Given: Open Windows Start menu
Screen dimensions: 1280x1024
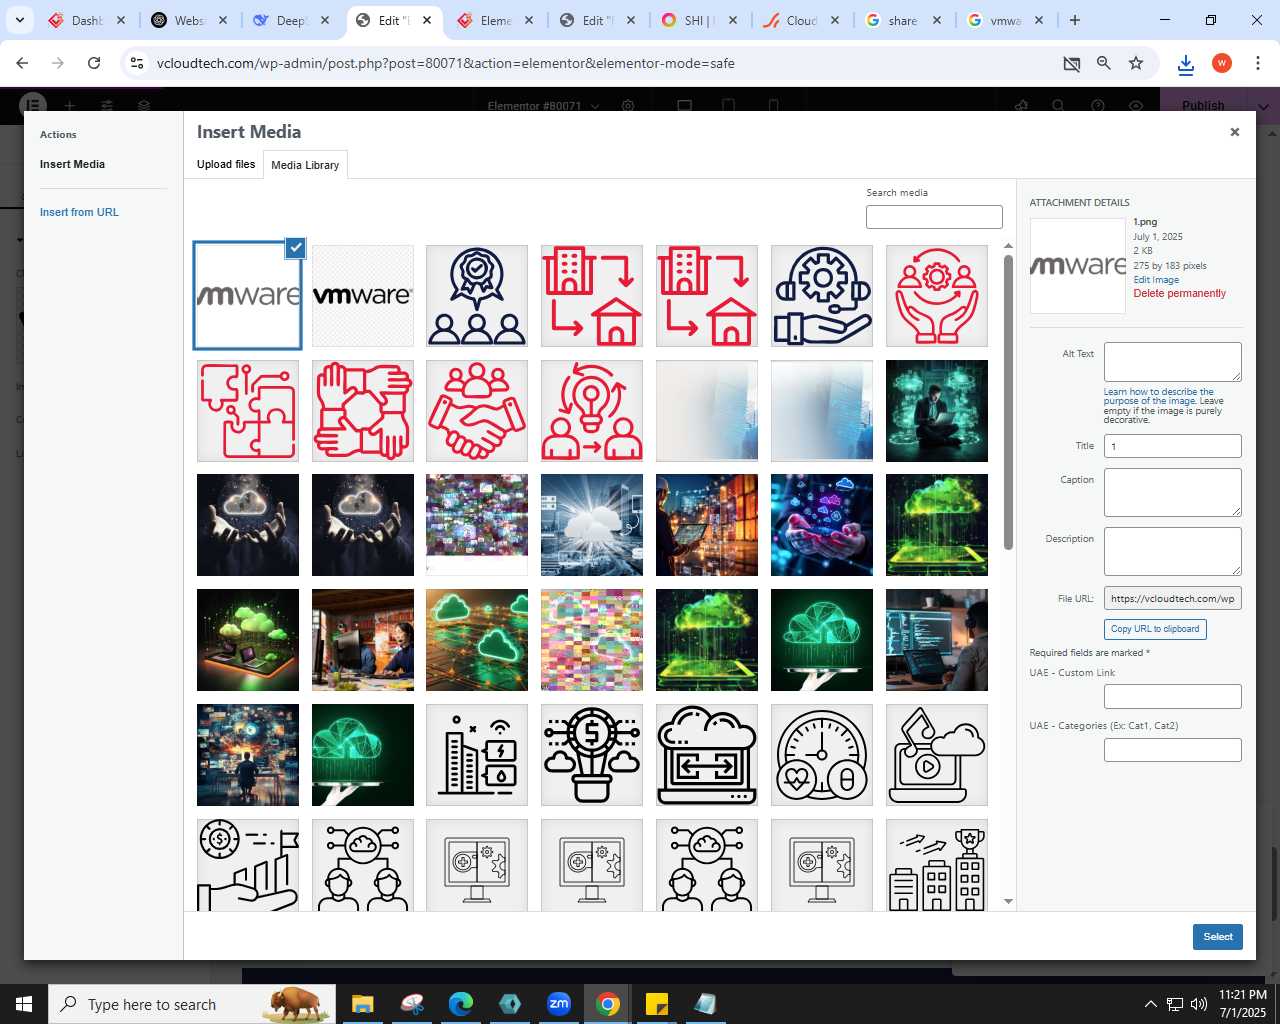Looking at the screenshot, I should point(24,1004).
